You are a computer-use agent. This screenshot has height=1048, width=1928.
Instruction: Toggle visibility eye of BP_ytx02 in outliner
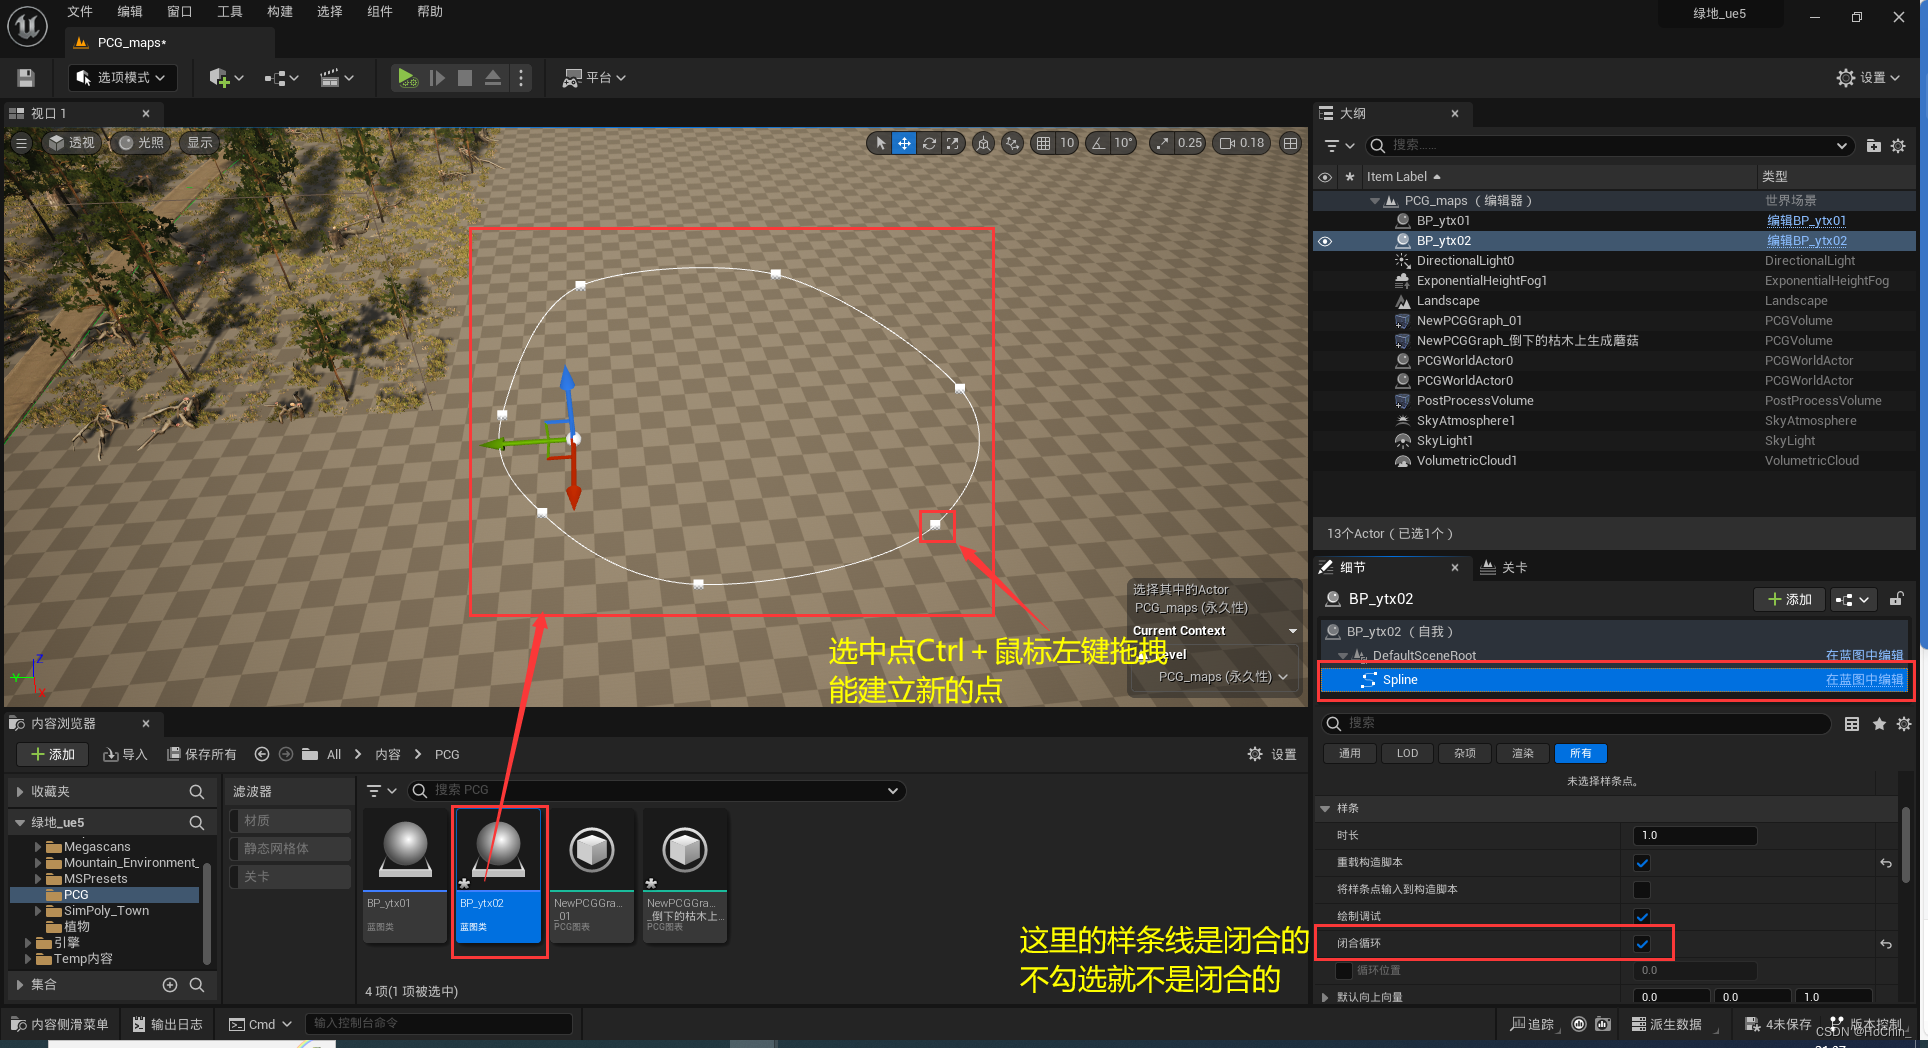click(x=1325, y=241)
